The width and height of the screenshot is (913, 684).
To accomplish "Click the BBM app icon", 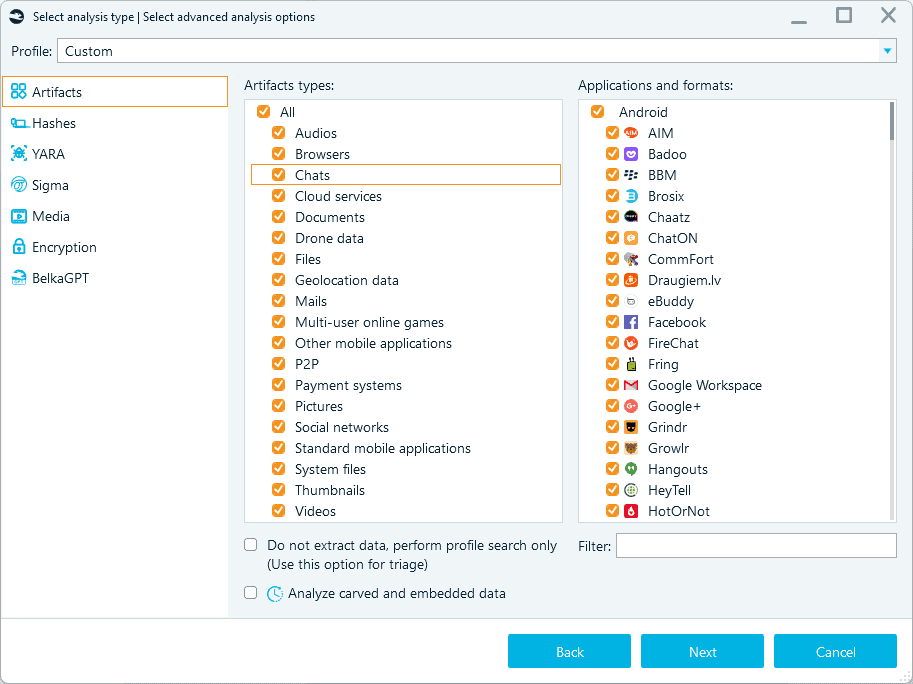I will coord(631,175).
